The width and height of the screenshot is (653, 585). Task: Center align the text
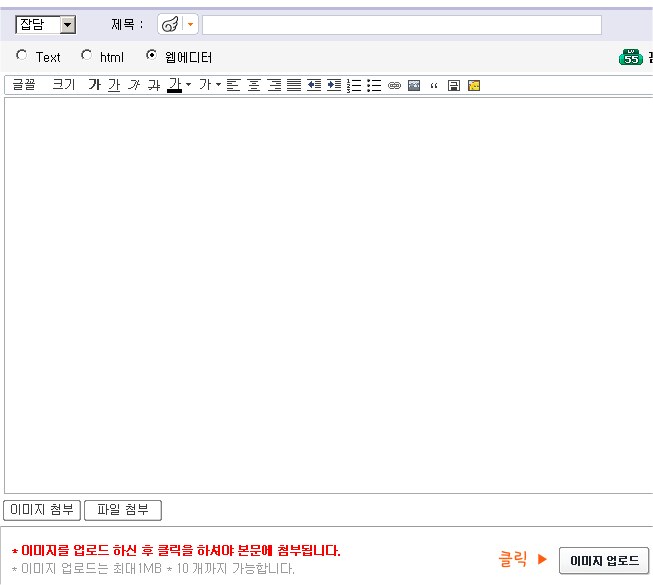click(x=254, y=86)
